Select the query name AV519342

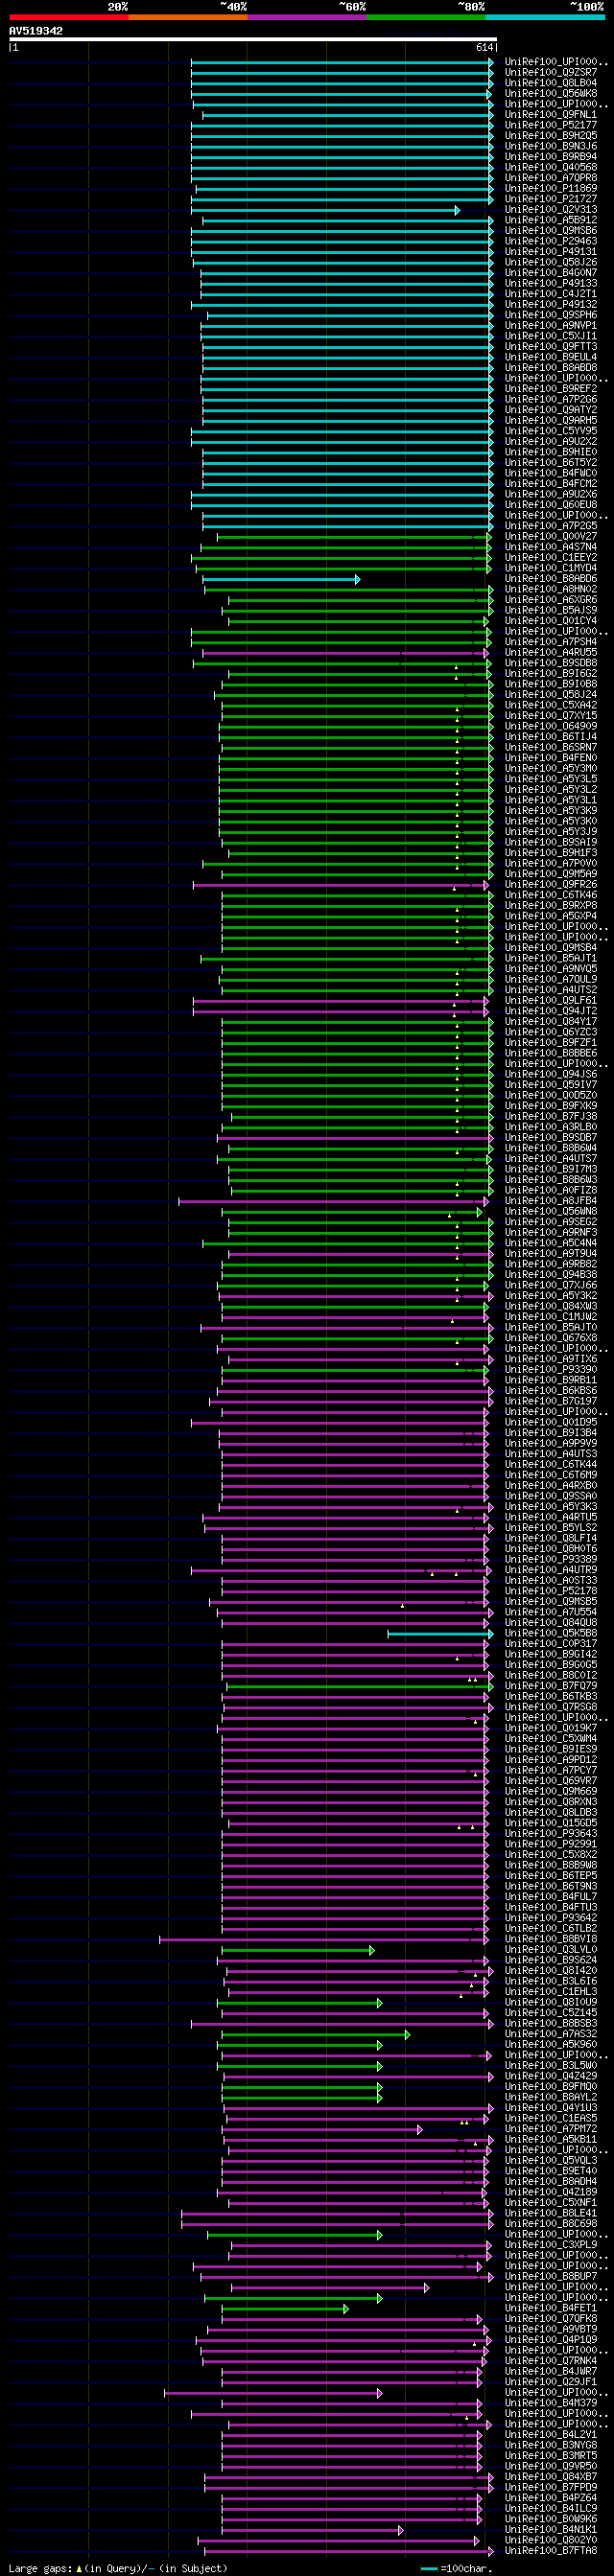pos(36,31)
